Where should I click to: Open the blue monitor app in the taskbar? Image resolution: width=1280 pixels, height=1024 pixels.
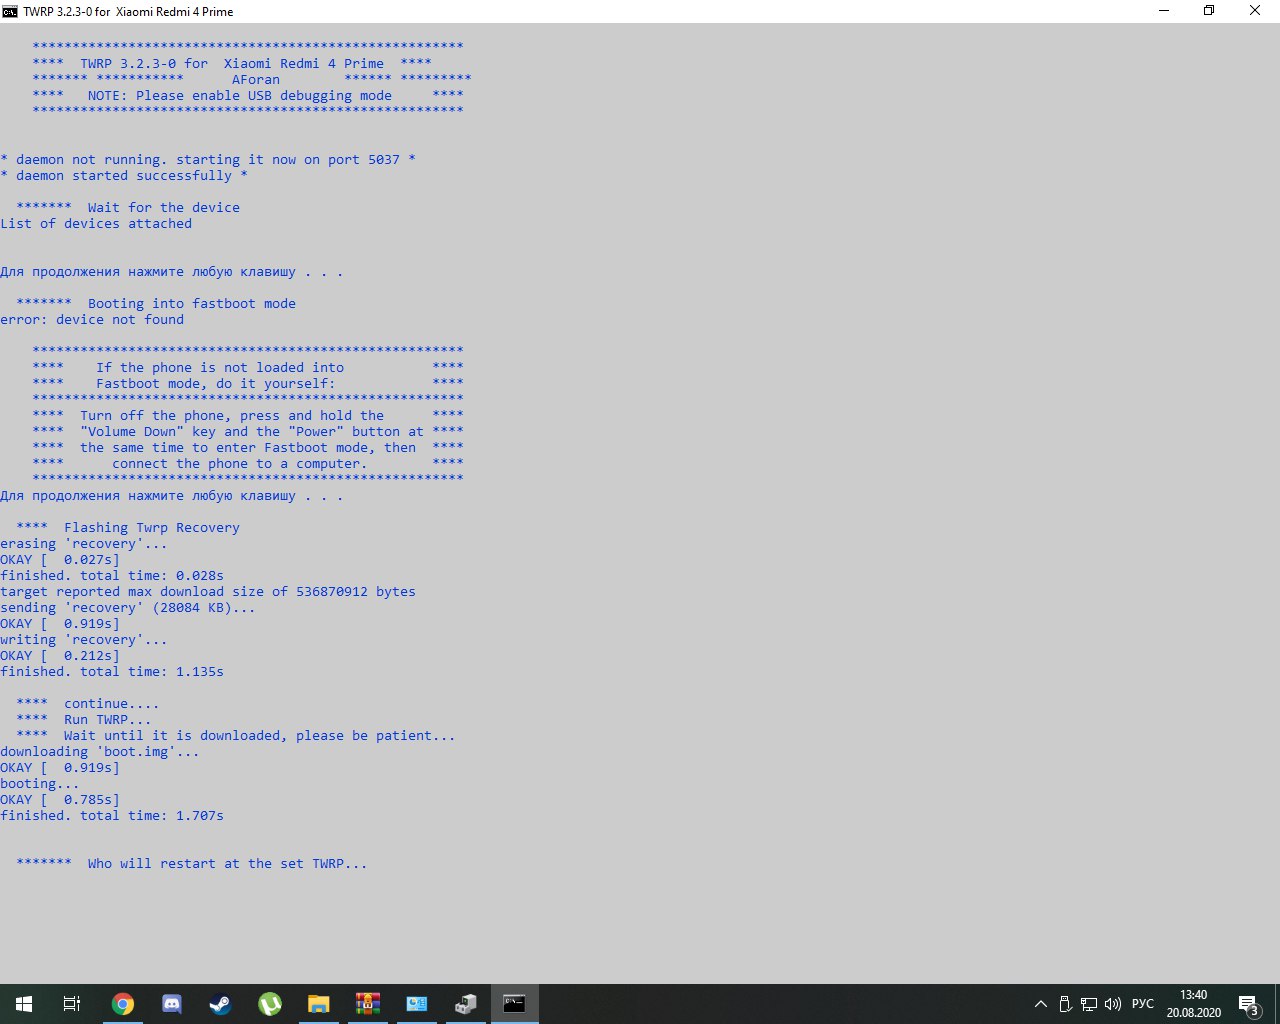pos(417,1004)
